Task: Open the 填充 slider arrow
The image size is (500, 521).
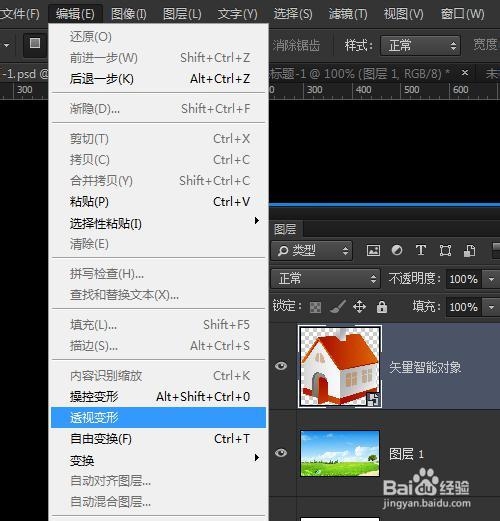Action: [x=491, y=307]
